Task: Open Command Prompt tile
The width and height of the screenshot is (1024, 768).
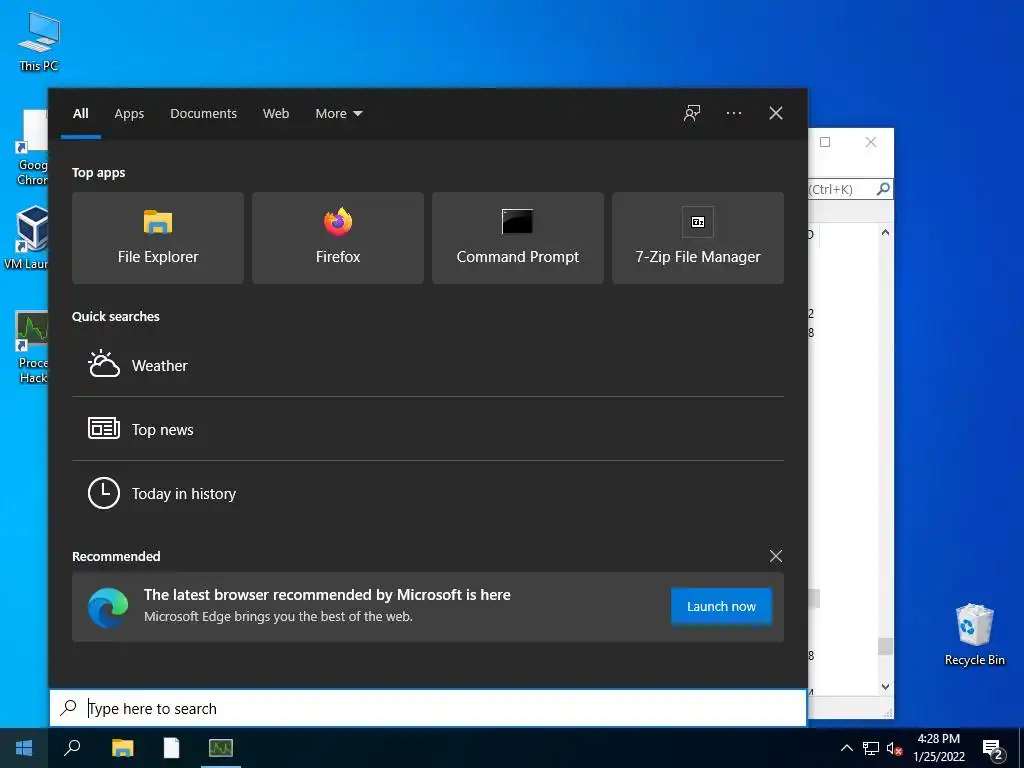Action: click(x=518, y=238)
